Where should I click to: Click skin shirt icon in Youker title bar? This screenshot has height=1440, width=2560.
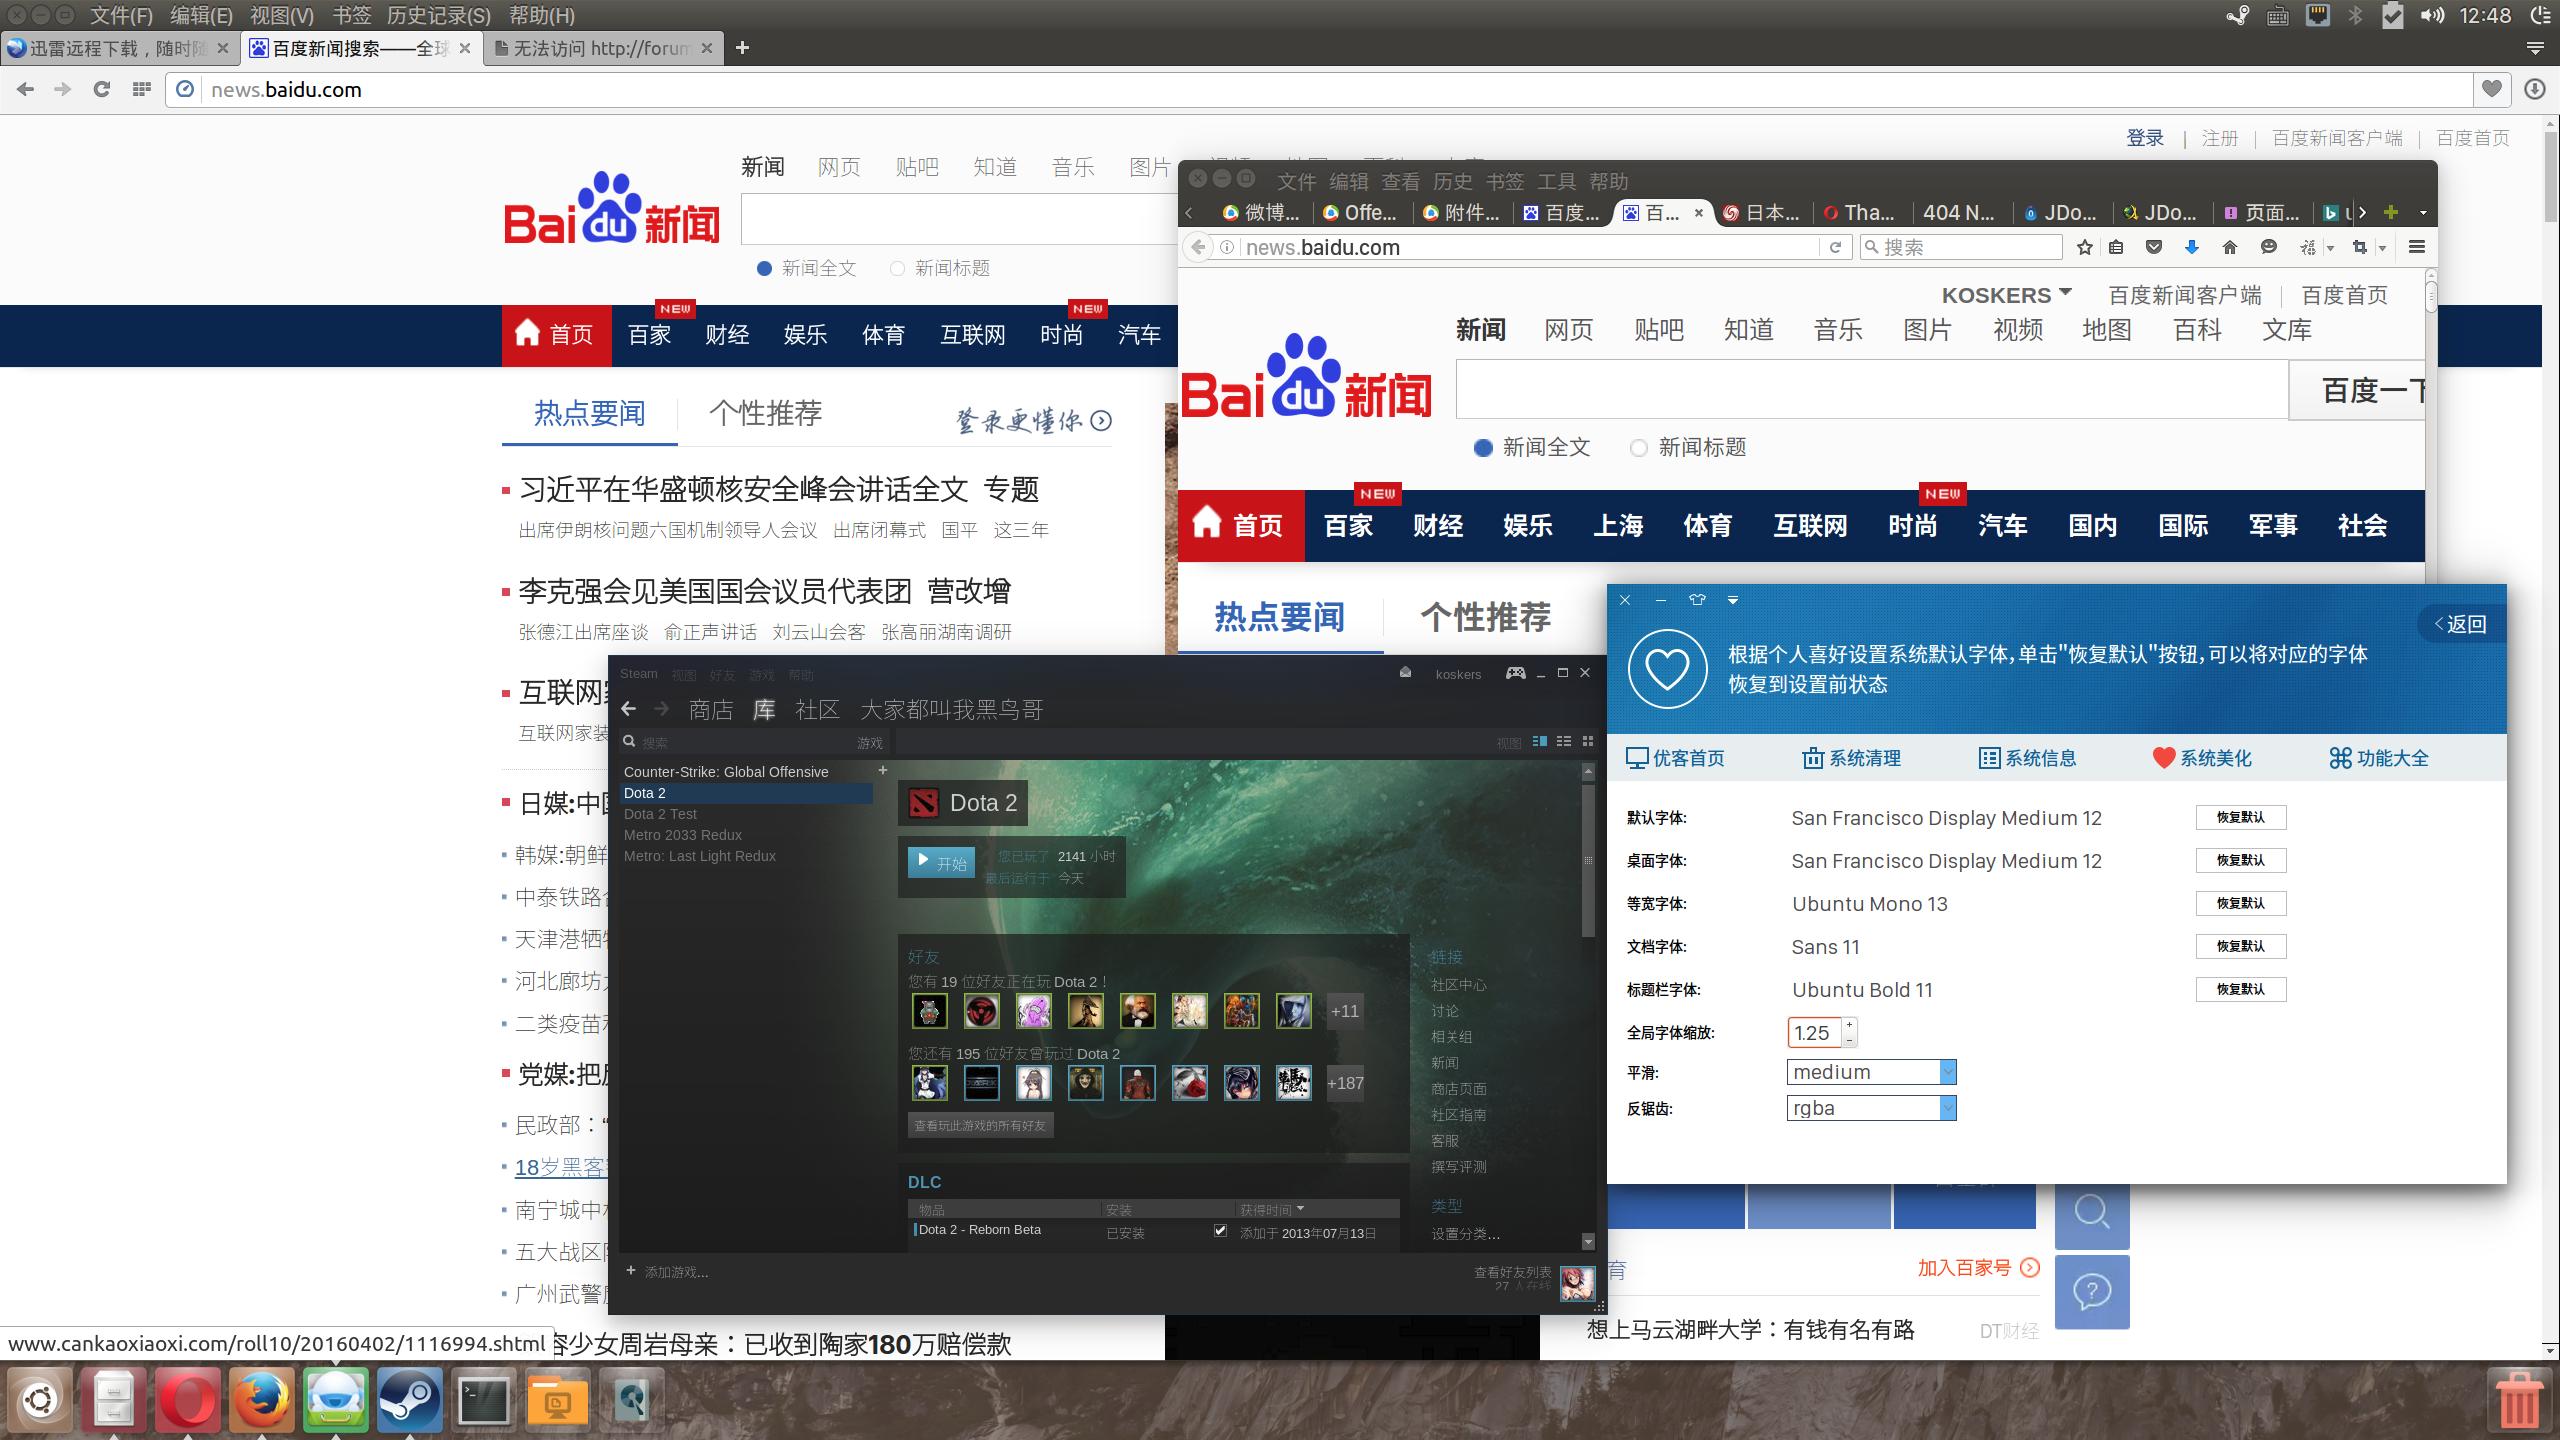tap(1697, 600)
